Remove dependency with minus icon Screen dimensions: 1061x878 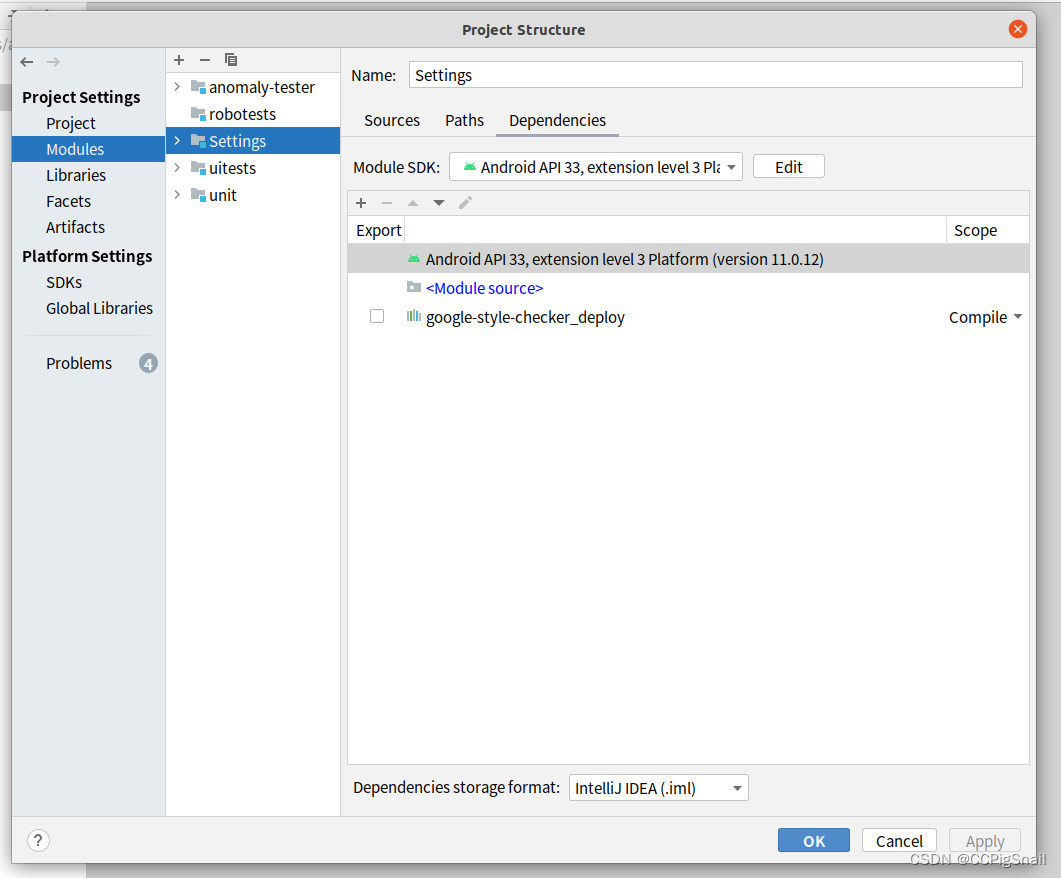coord(387,203)
